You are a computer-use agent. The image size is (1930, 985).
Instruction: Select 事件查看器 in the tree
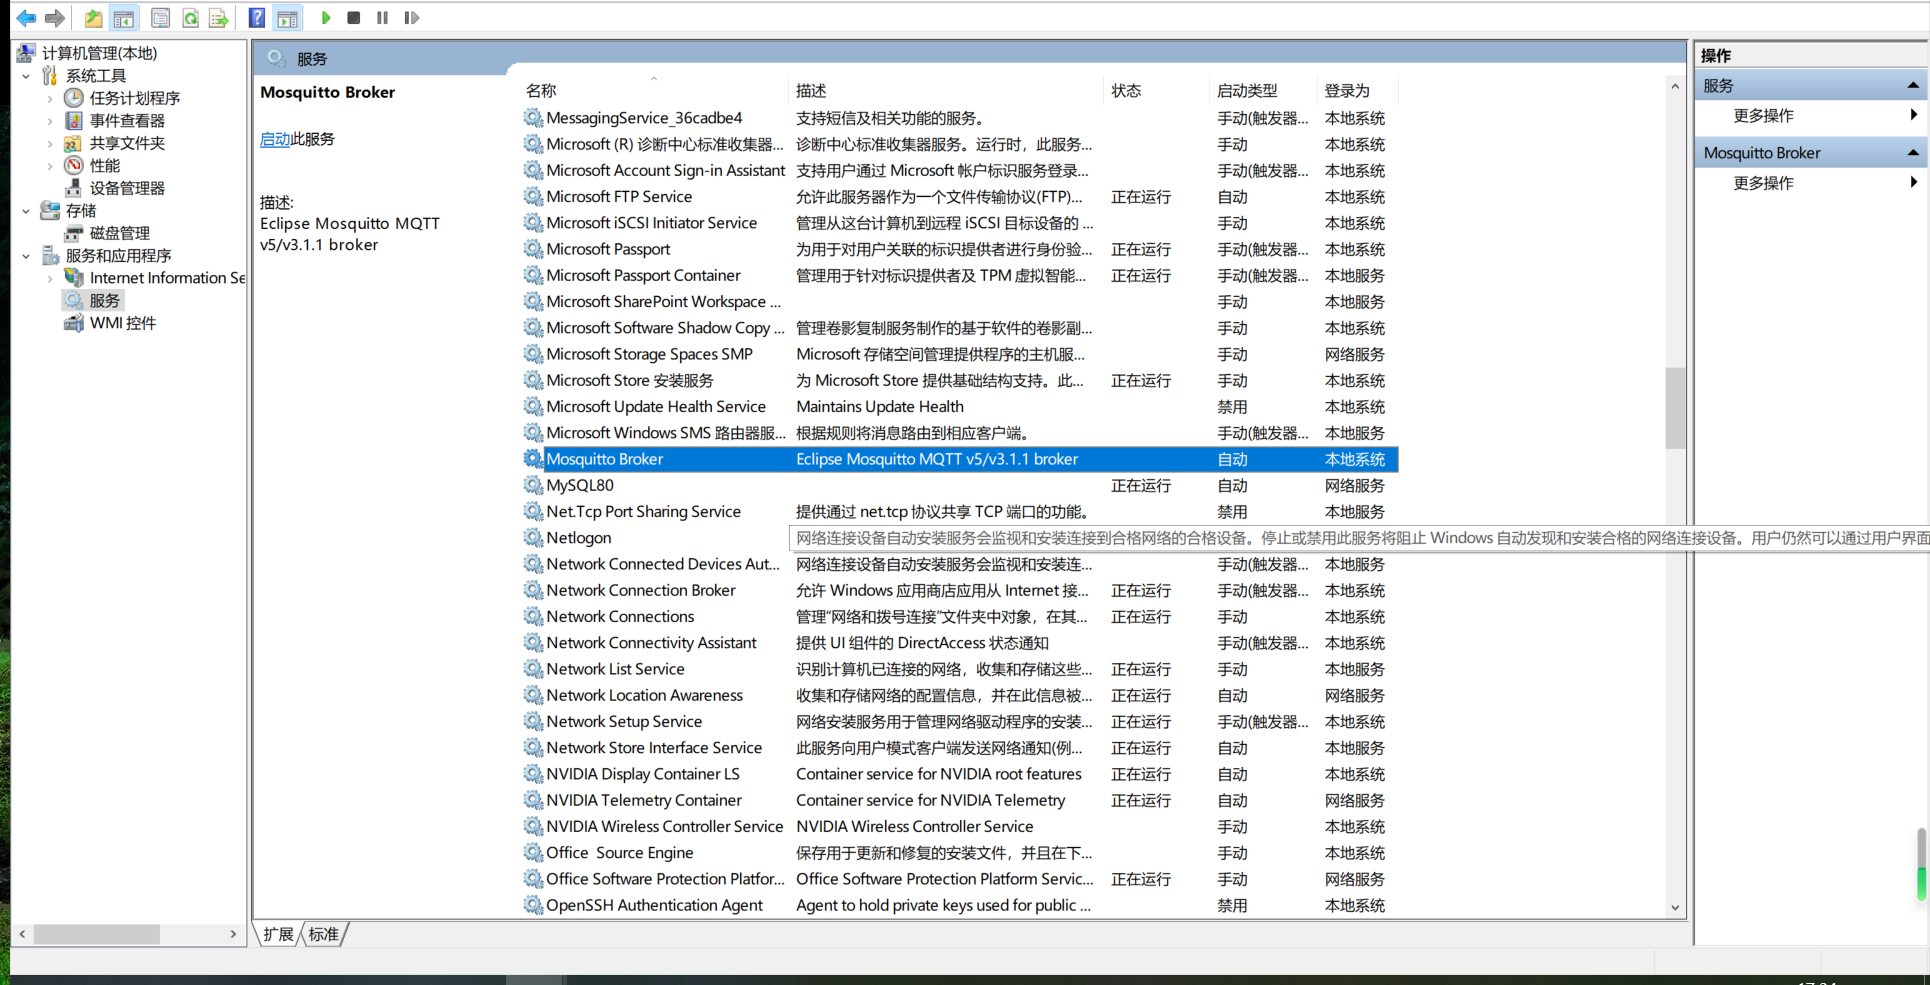127,121
